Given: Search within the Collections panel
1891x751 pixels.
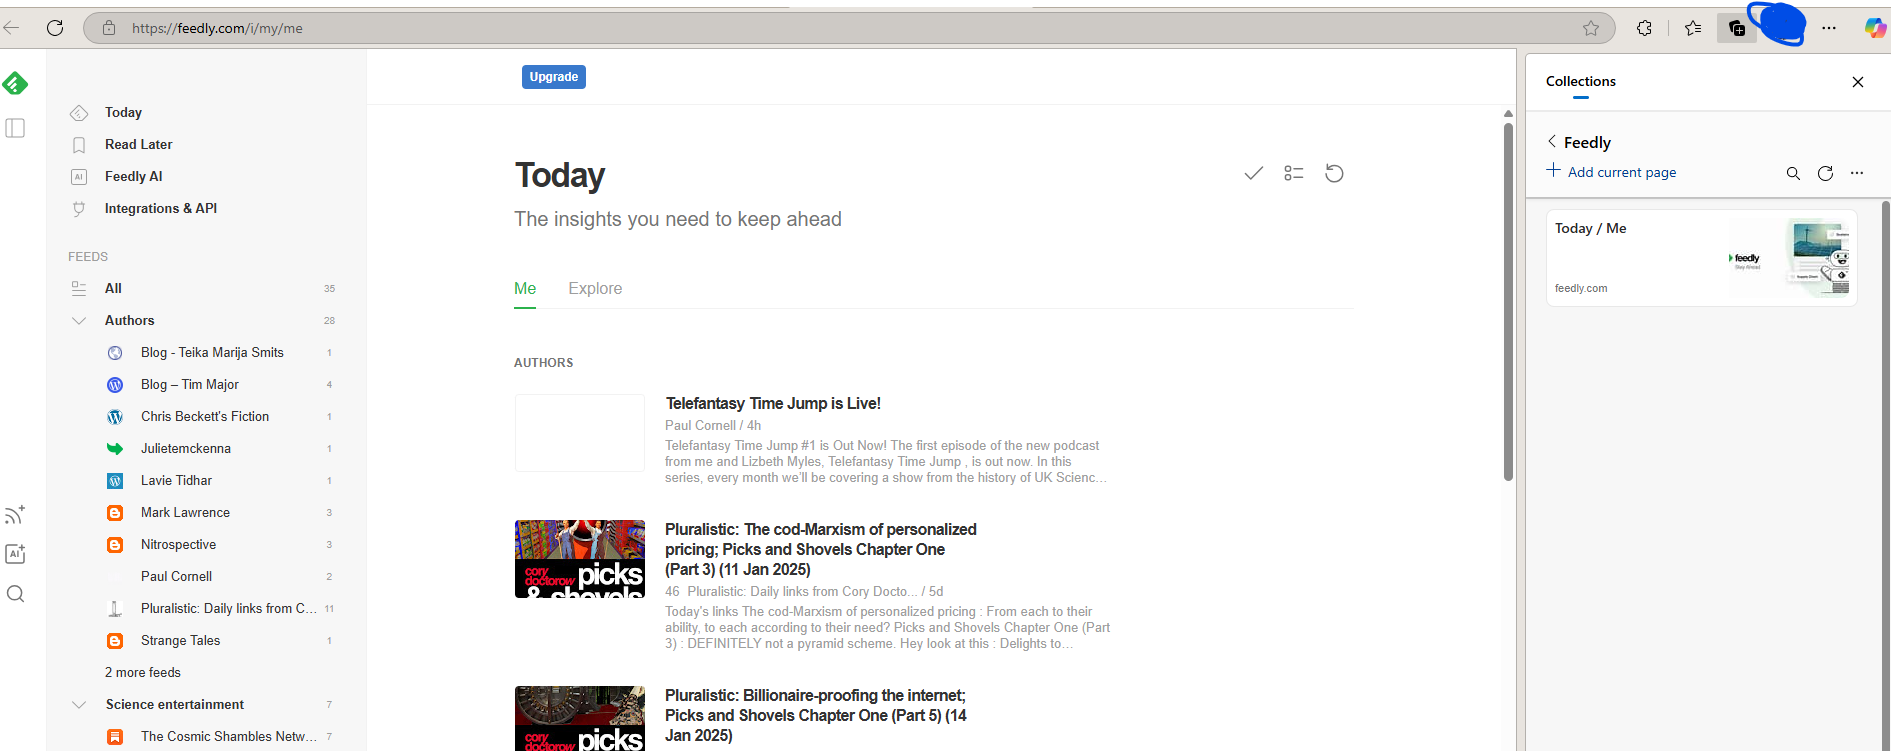Looking at the screenshot, I should [x=1793, y=173].
